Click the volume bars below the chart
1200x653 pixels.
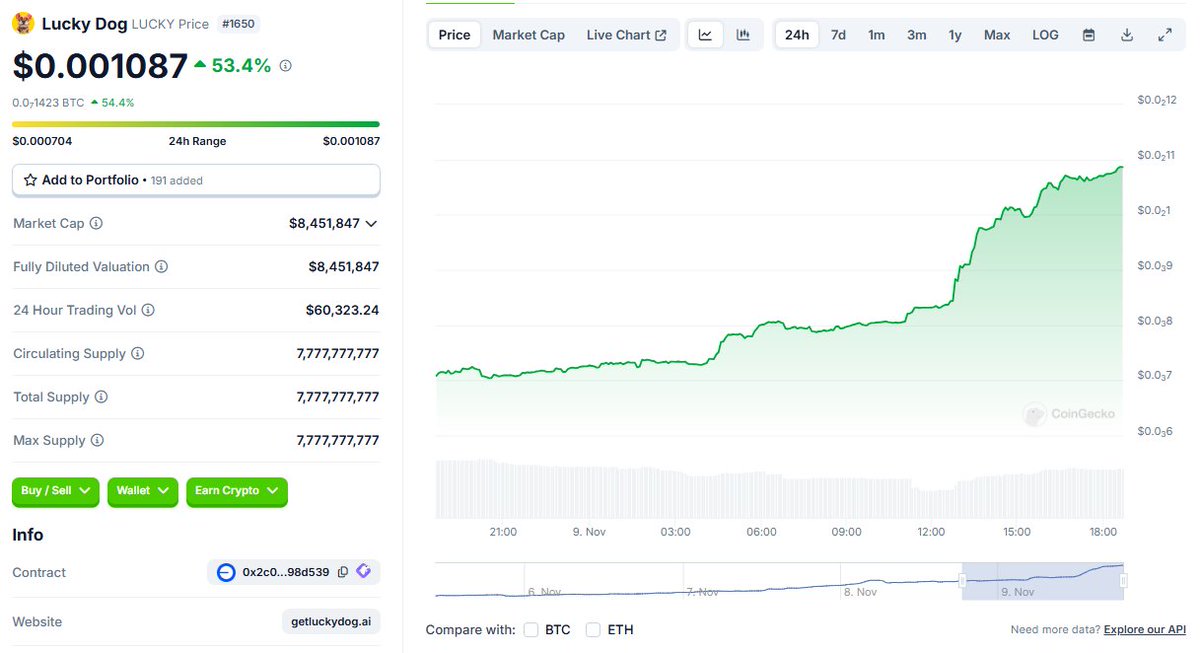point(779,488)
